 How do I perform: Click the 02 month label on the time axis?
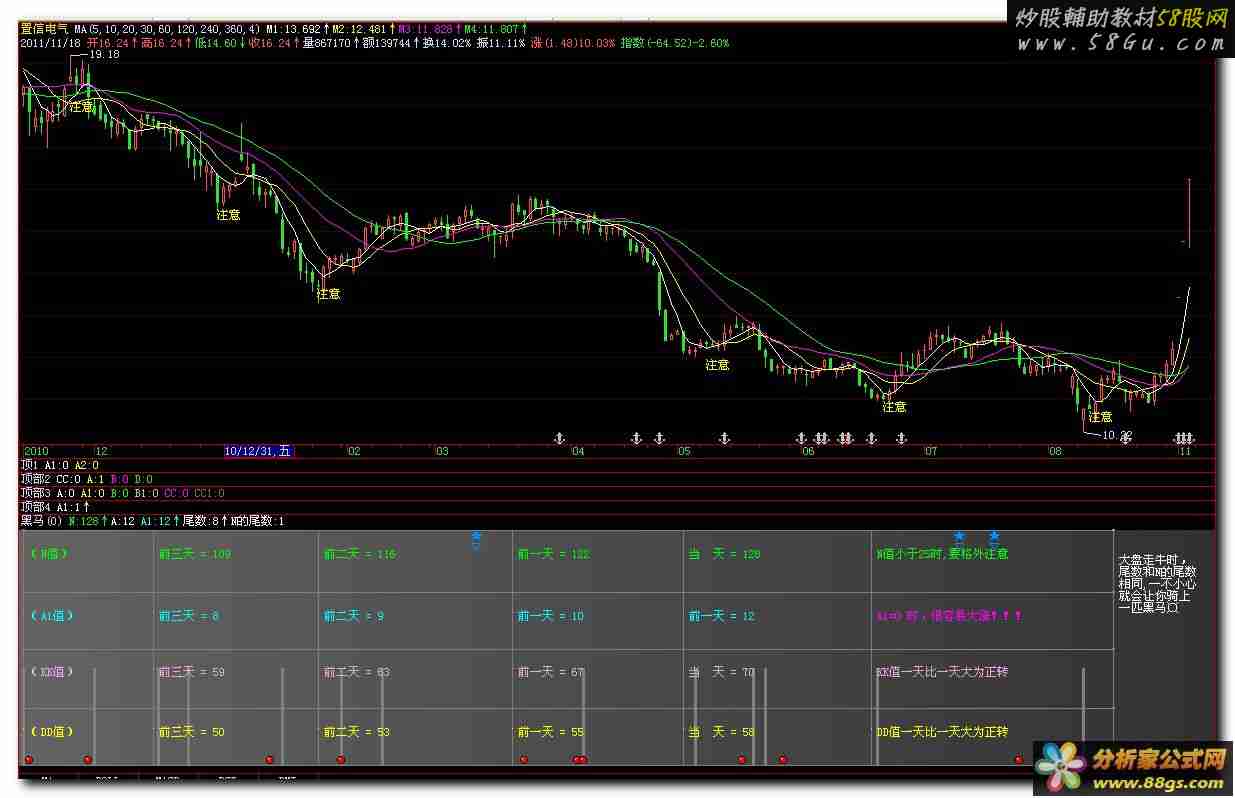pos(354,451)
